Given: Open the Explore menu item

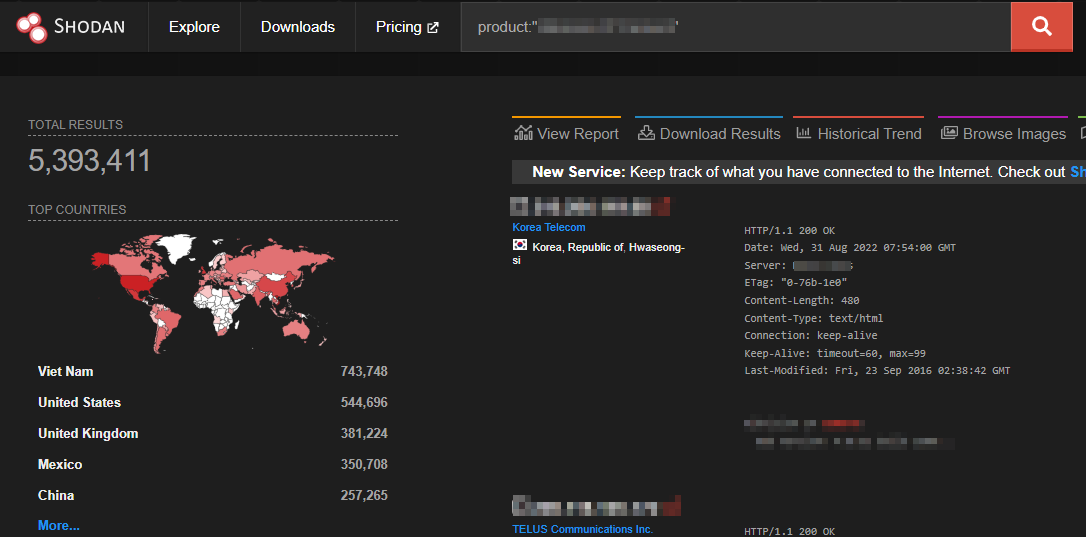Looking at the screenshot, I should tap(194, 27).
